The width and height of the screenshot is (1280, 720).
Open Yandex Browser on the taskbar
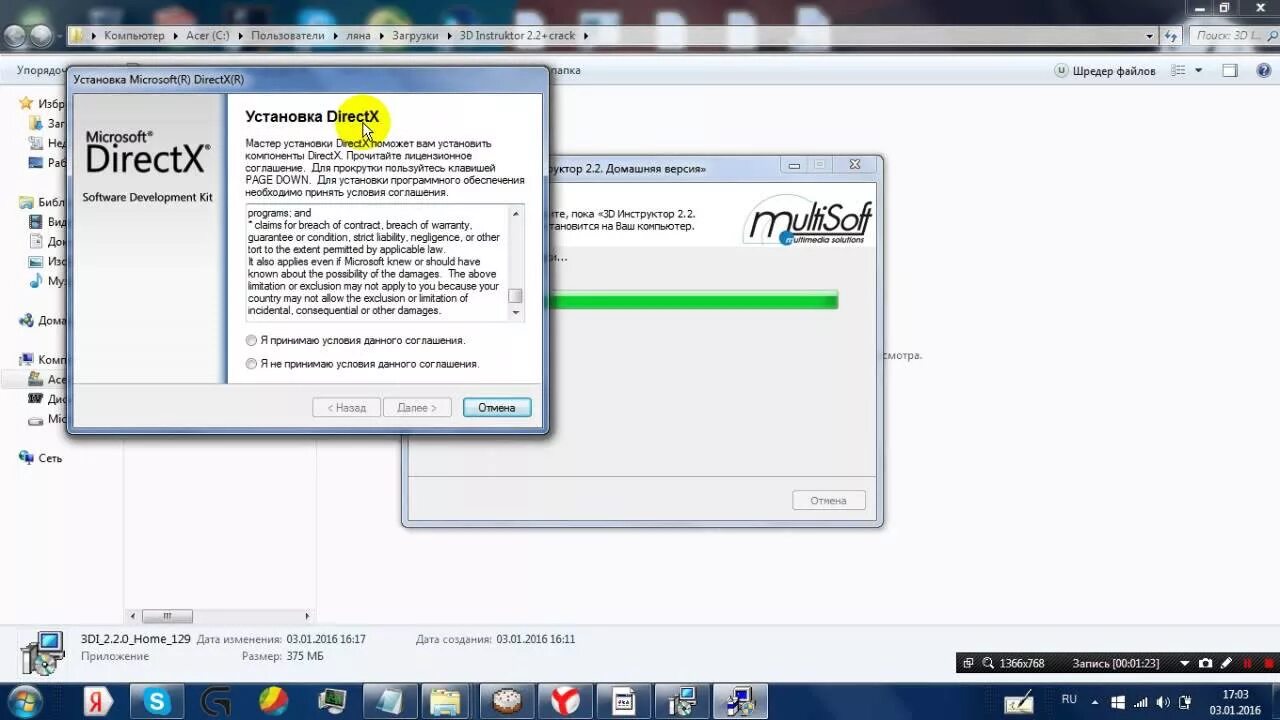(x=565, y=701)
